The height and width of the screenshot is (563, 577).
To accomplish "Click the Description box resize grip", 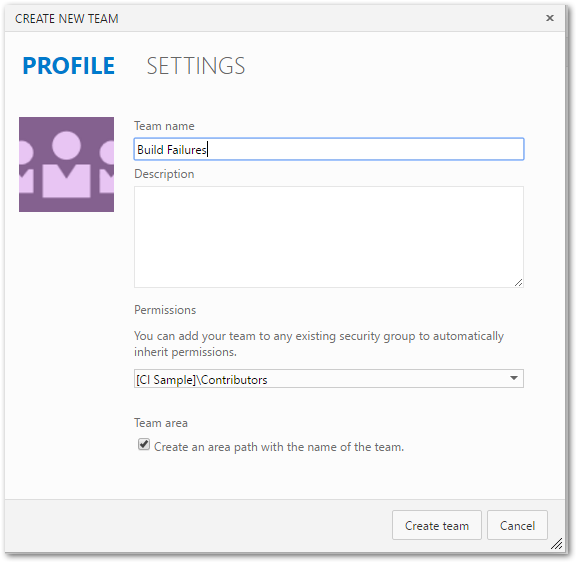I will click(x=518, y=283).
